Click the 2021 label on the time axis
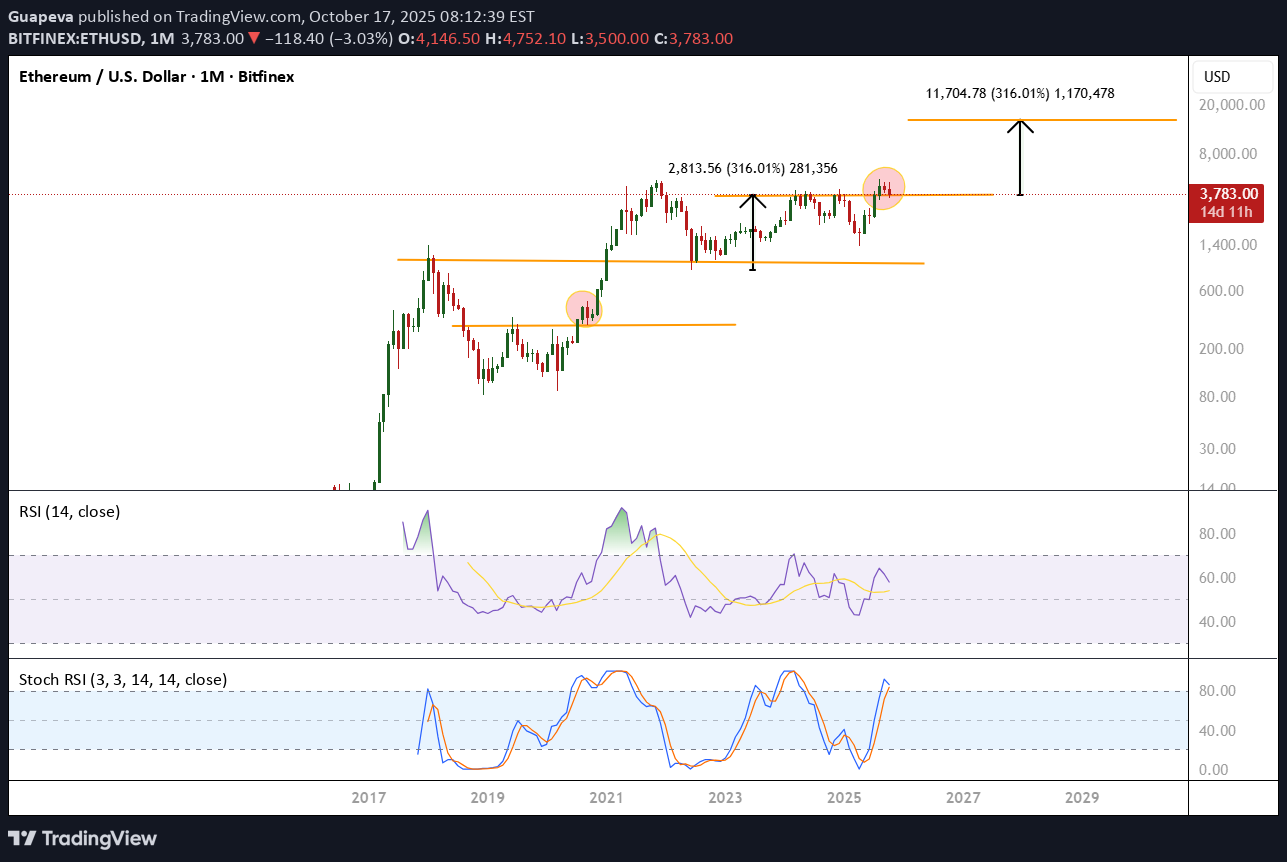 pyautogui.click(x=607, y=798)
